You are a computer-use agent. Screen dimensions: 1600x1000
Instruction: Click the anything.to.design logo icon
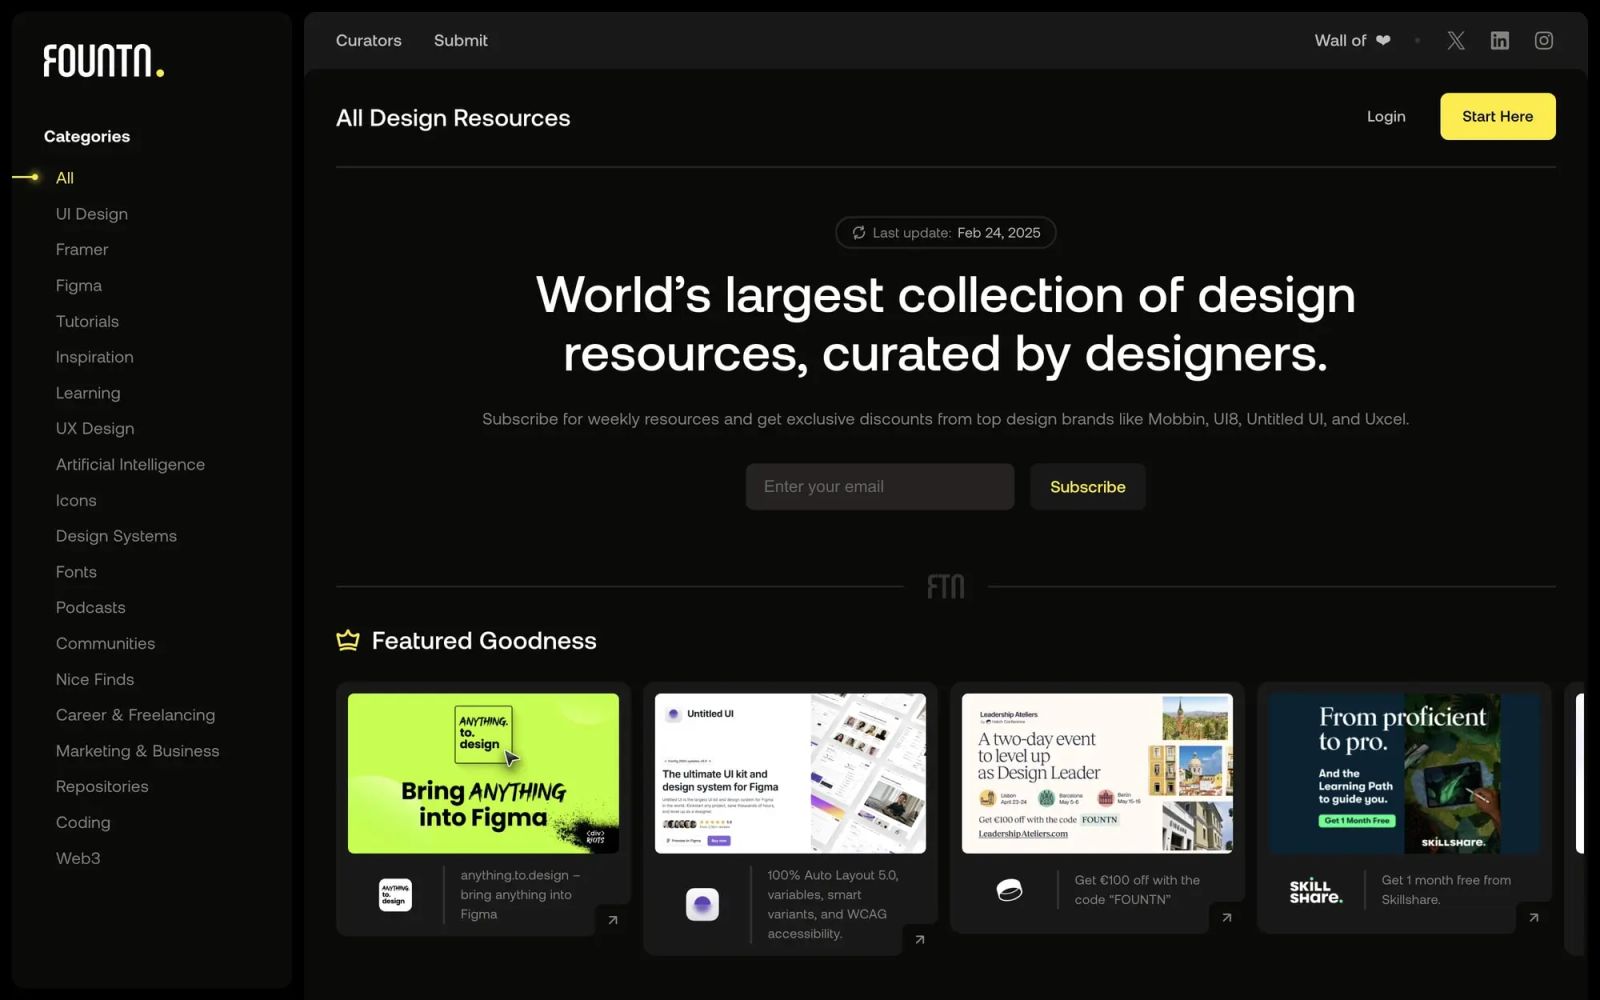395,895
